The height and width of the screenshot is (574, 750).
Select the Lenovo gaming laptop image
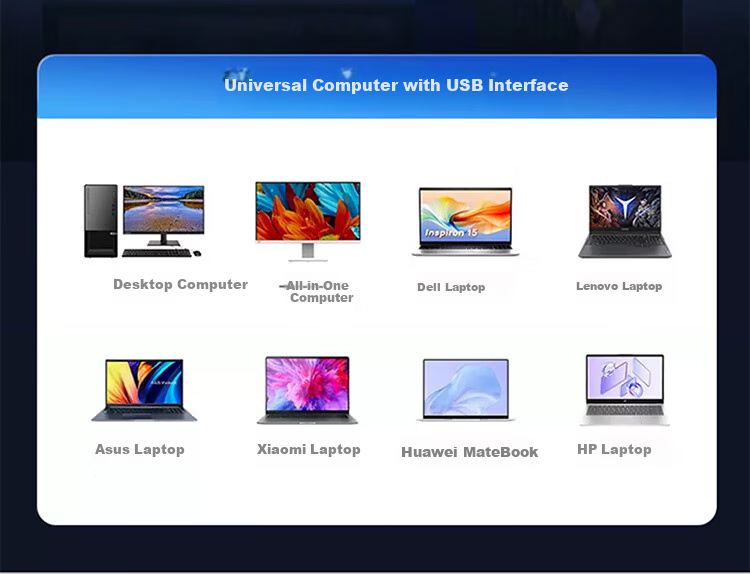click(x=625, y=221)
